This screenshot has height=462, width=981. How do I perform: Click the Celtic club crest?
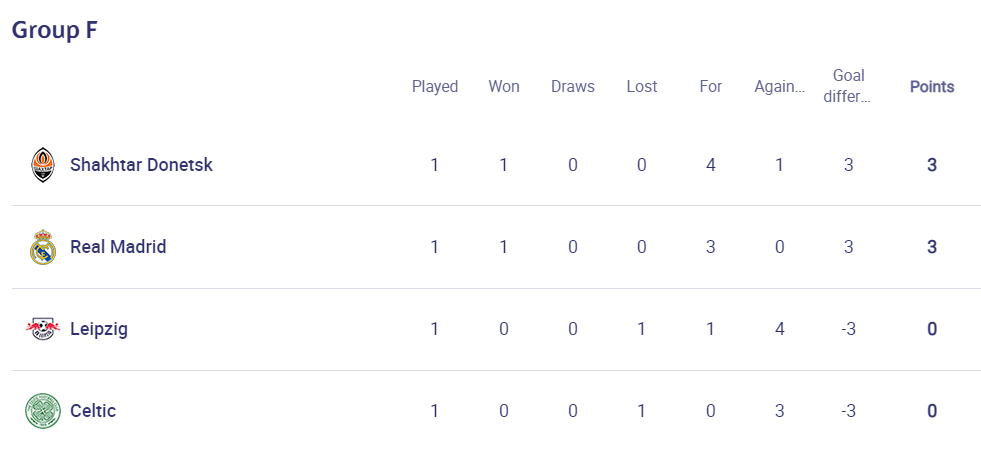43,411
